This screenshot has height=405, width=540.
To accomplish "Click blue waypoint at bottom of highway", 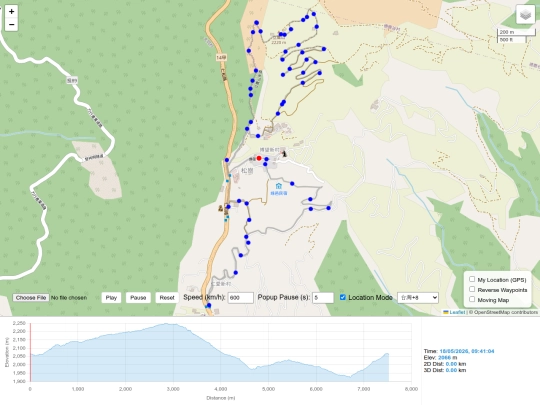I will tap(209, 305).
